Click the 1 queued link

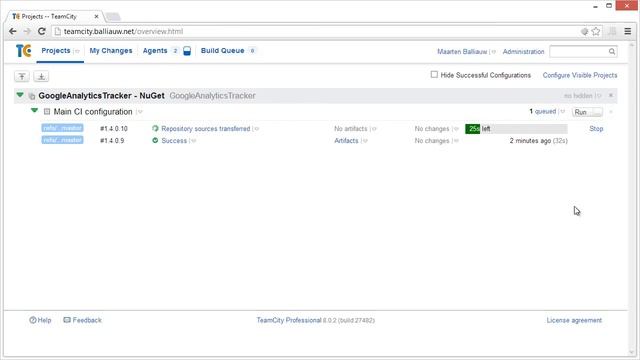(x=542, y=111)
